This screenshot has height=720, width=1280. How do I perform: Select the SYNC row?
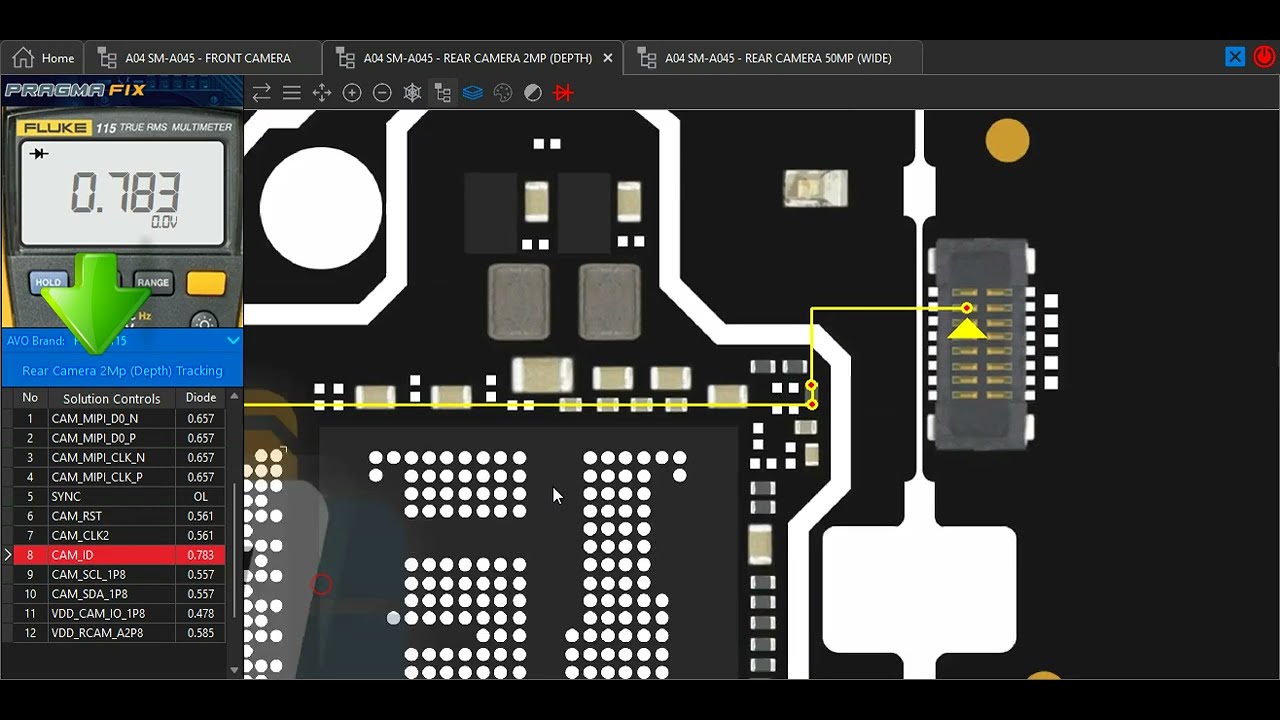tap(120, 497)
